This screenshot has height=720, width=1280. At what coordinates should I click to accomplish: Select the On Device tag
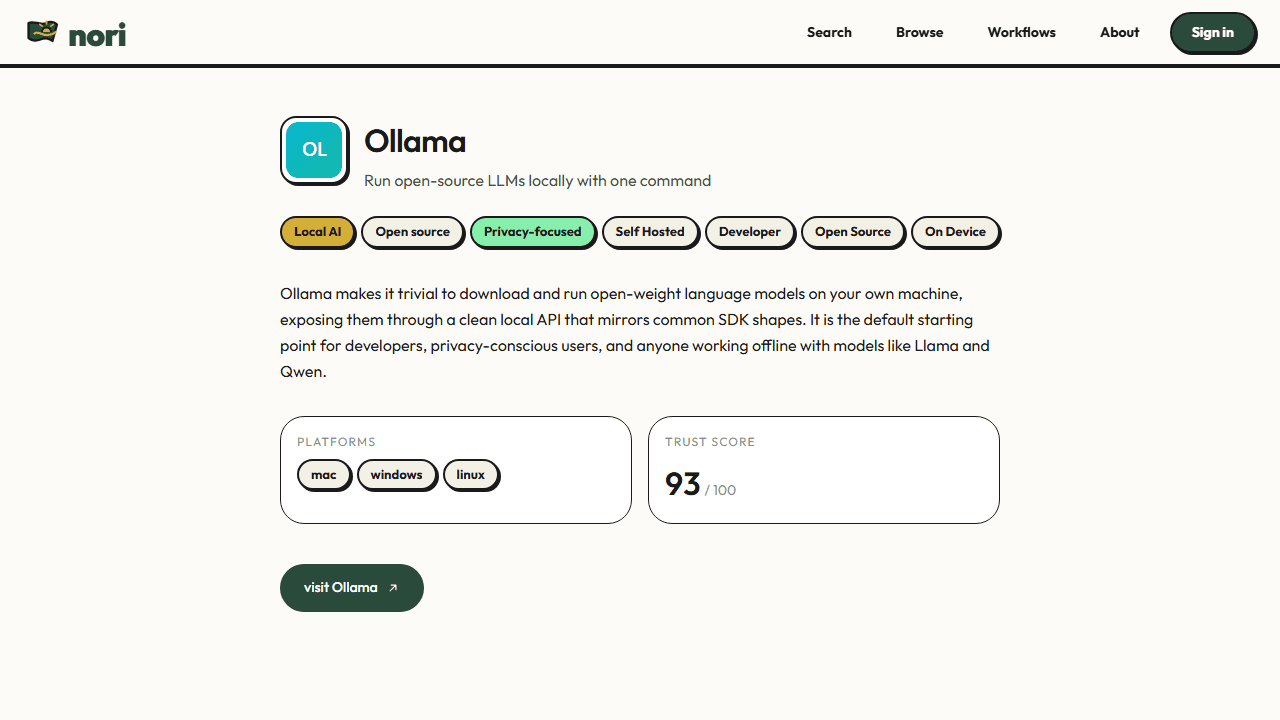(955, 232)
